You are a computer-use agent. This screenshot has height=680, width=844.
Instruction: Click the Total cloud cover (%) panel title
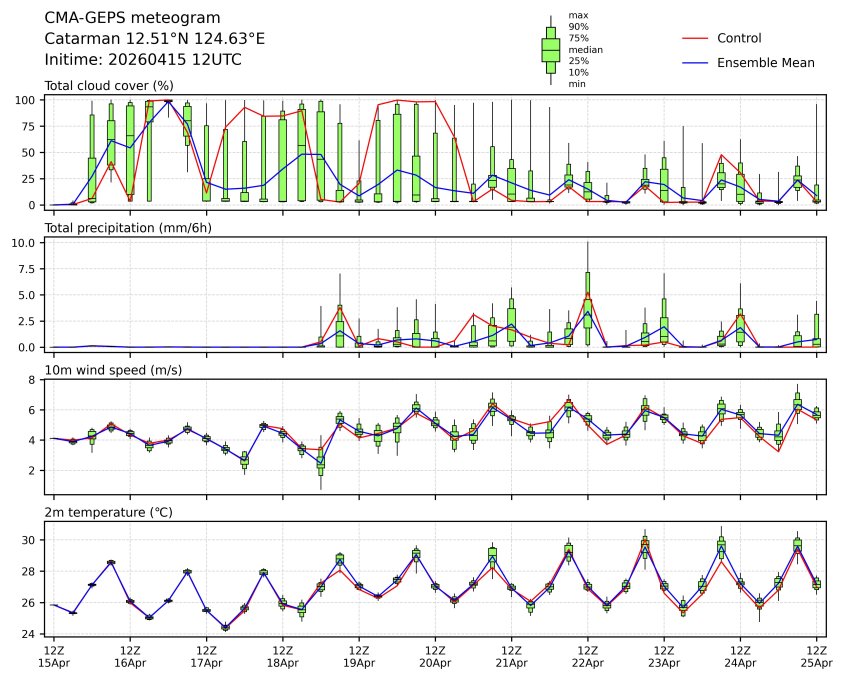point(109,85)
